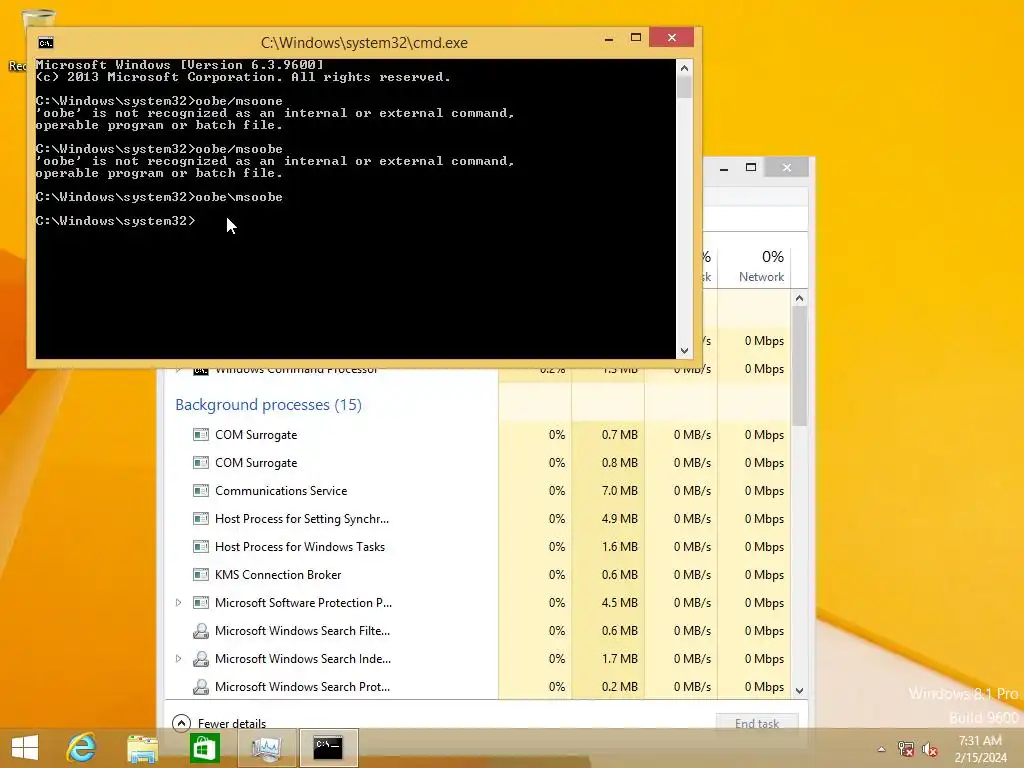
Task: Select the KMS Connection Broker row
Action: coord(478,575)
